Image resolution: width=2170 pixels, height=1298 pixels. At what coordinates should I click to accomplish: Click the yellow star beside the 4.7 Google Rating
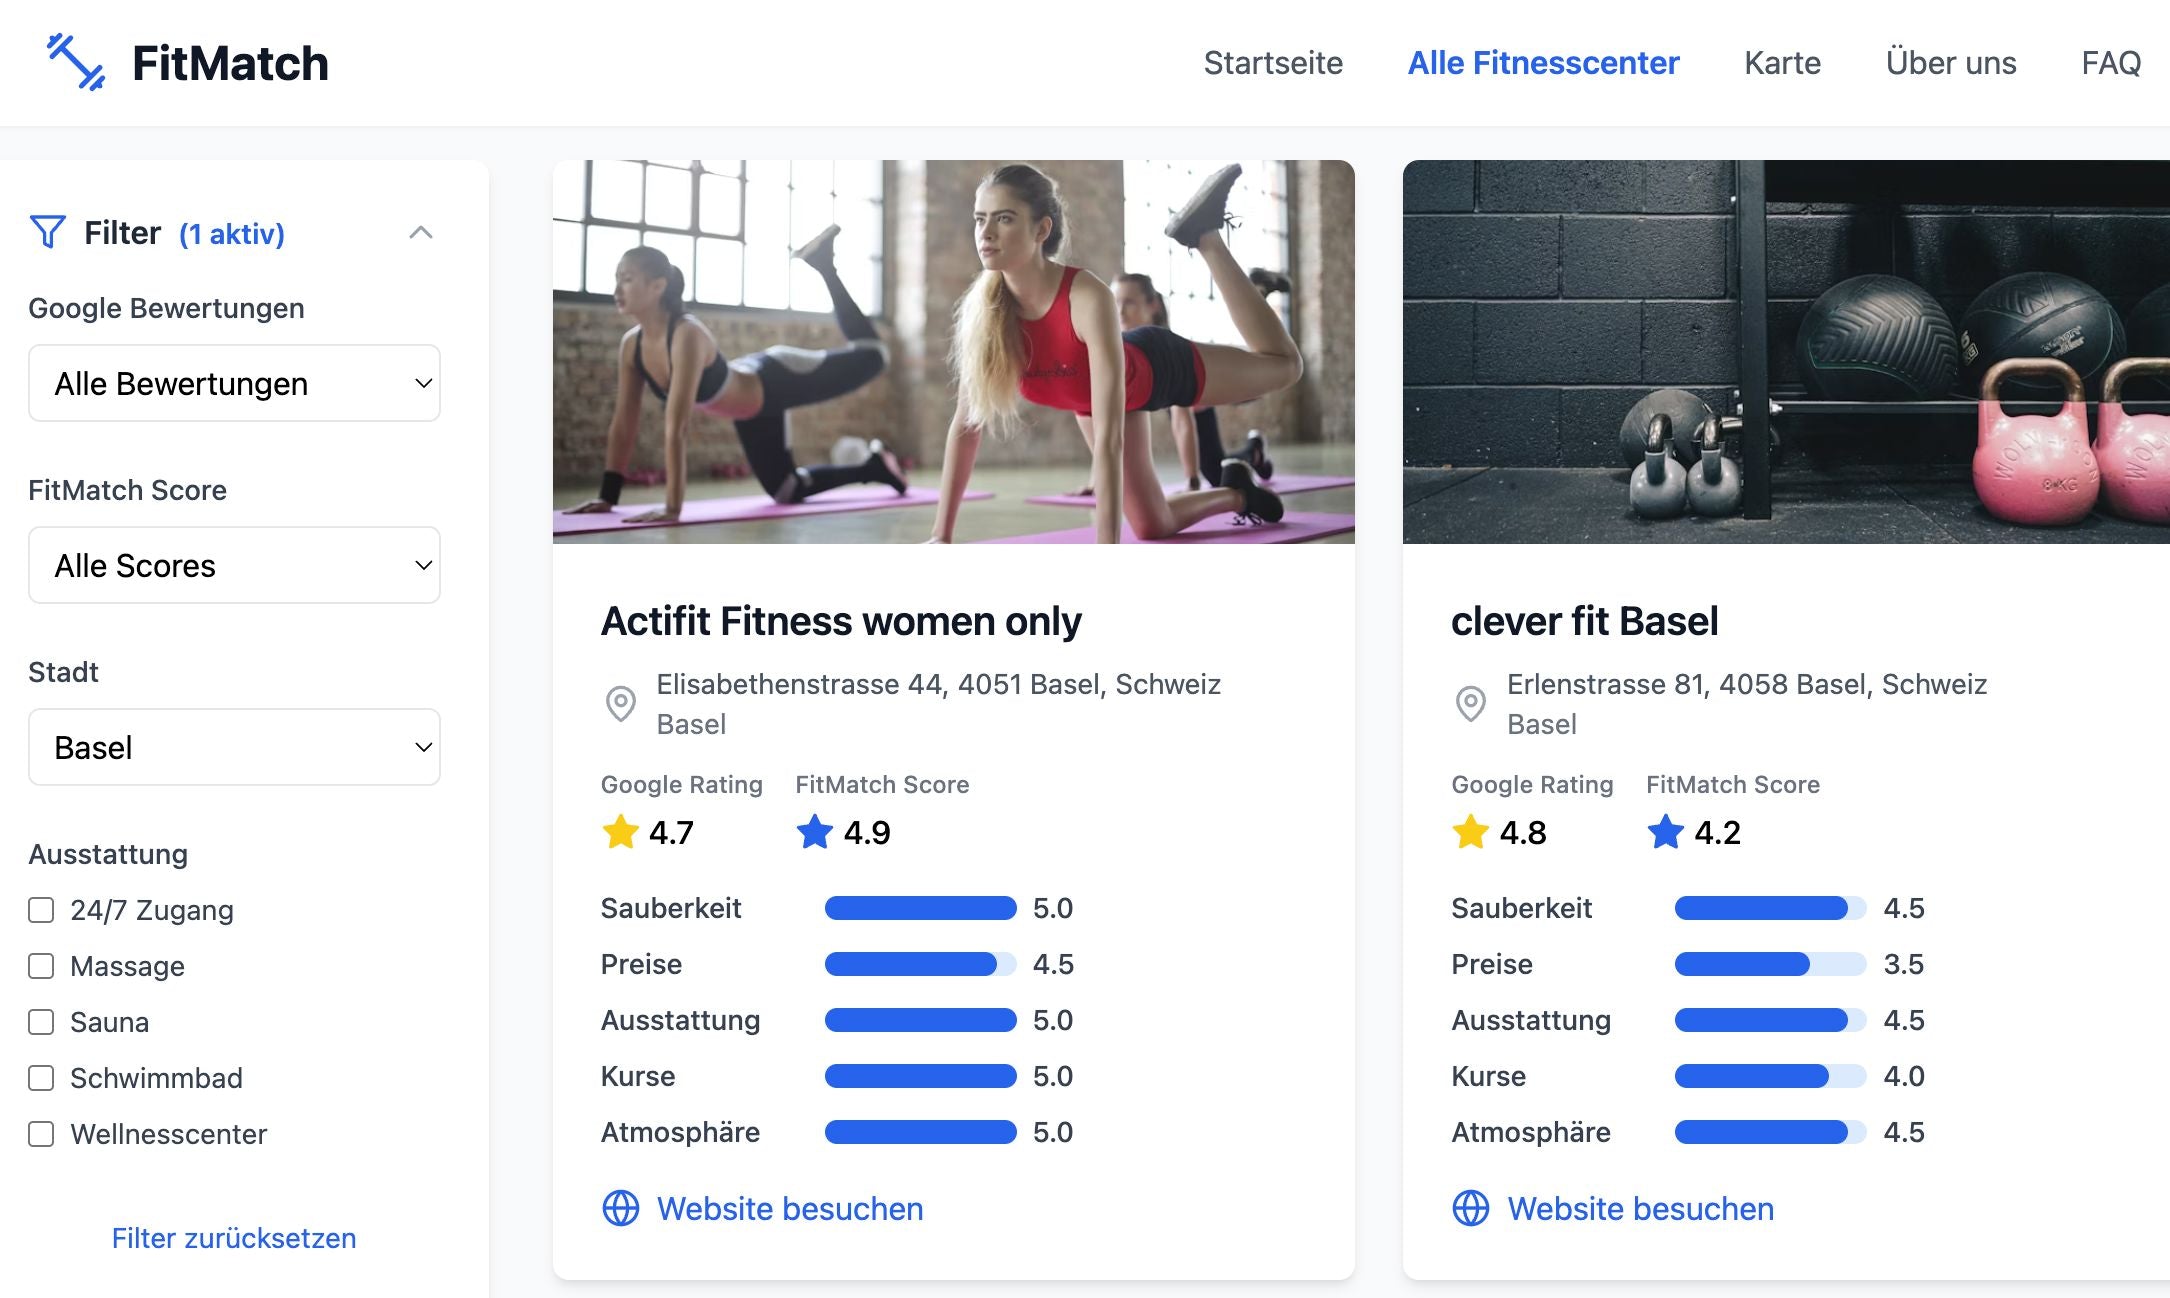(x=620, y=831)
